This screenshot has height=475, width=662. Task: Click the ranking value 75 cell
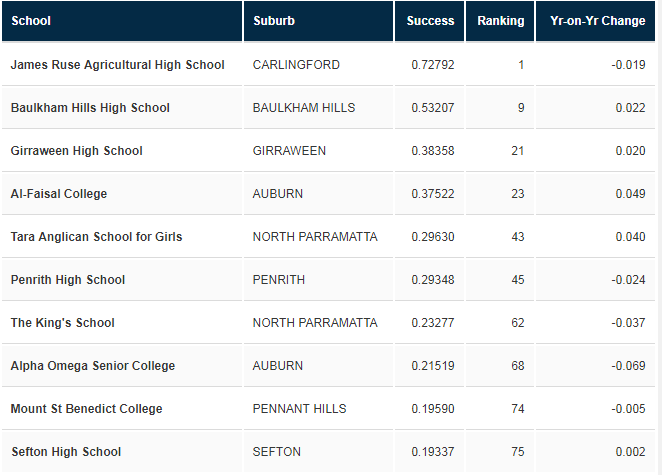click(x=500, y=452)
